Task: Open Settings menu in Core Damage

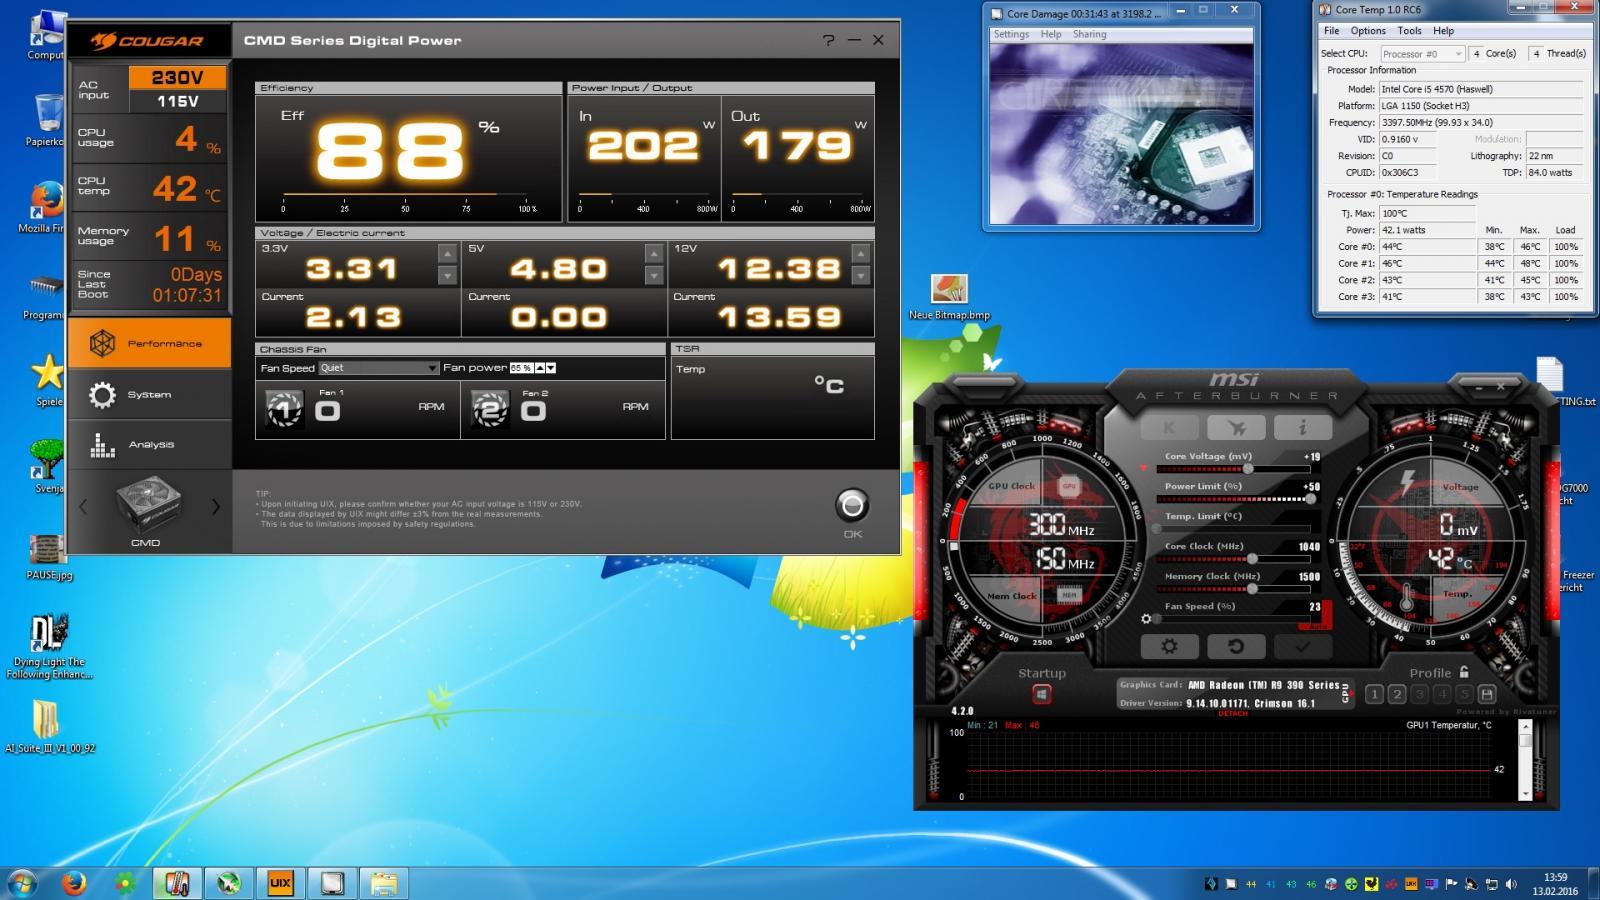Action: point(1011,34)
